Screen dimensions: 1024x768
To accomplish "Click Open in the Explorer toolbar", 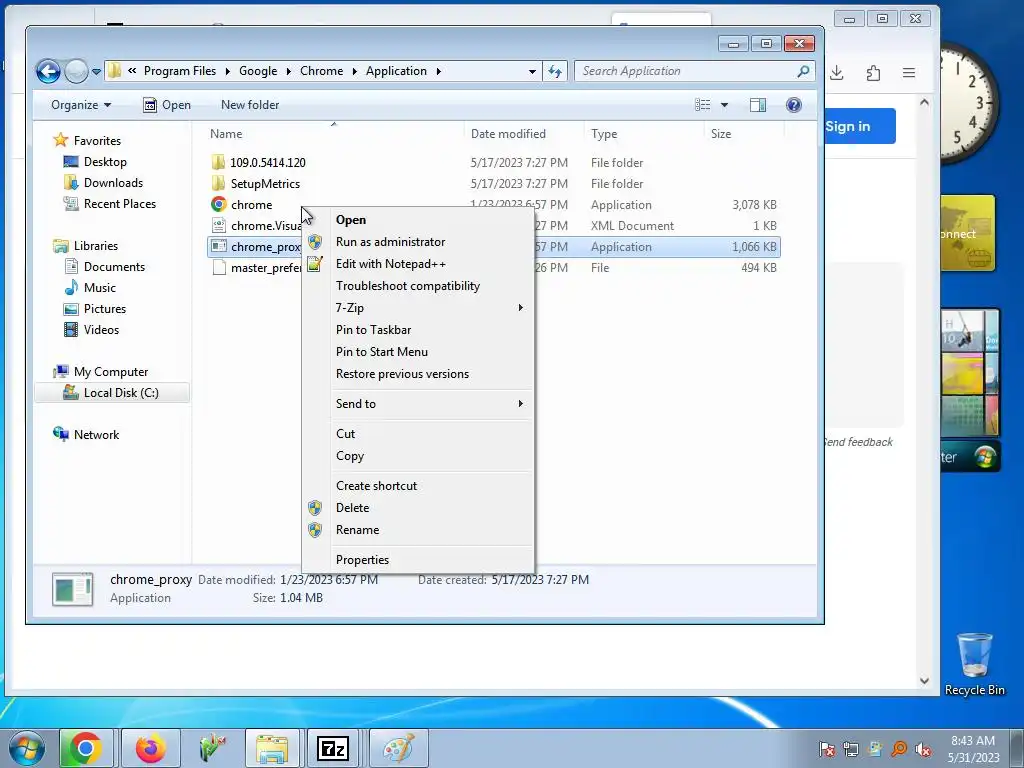I will 167,105.
